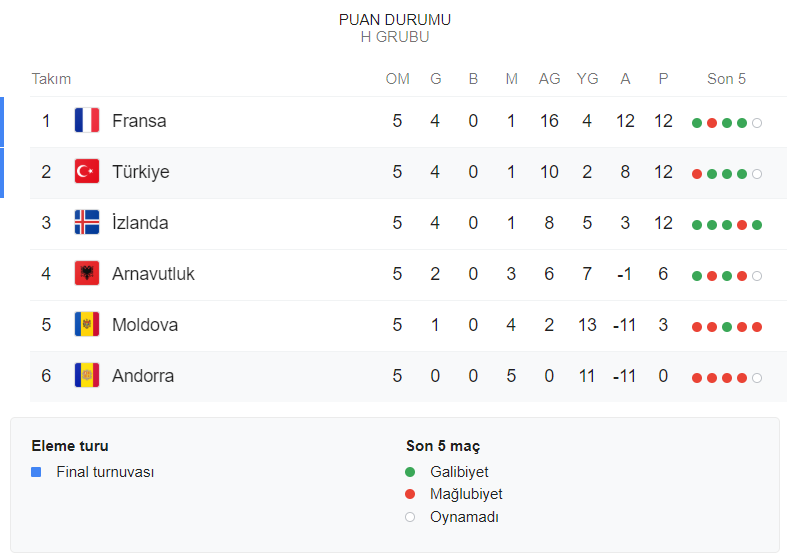Click the Albania flag icon
This screenshot has height=560, width=787.
[87, 274]
